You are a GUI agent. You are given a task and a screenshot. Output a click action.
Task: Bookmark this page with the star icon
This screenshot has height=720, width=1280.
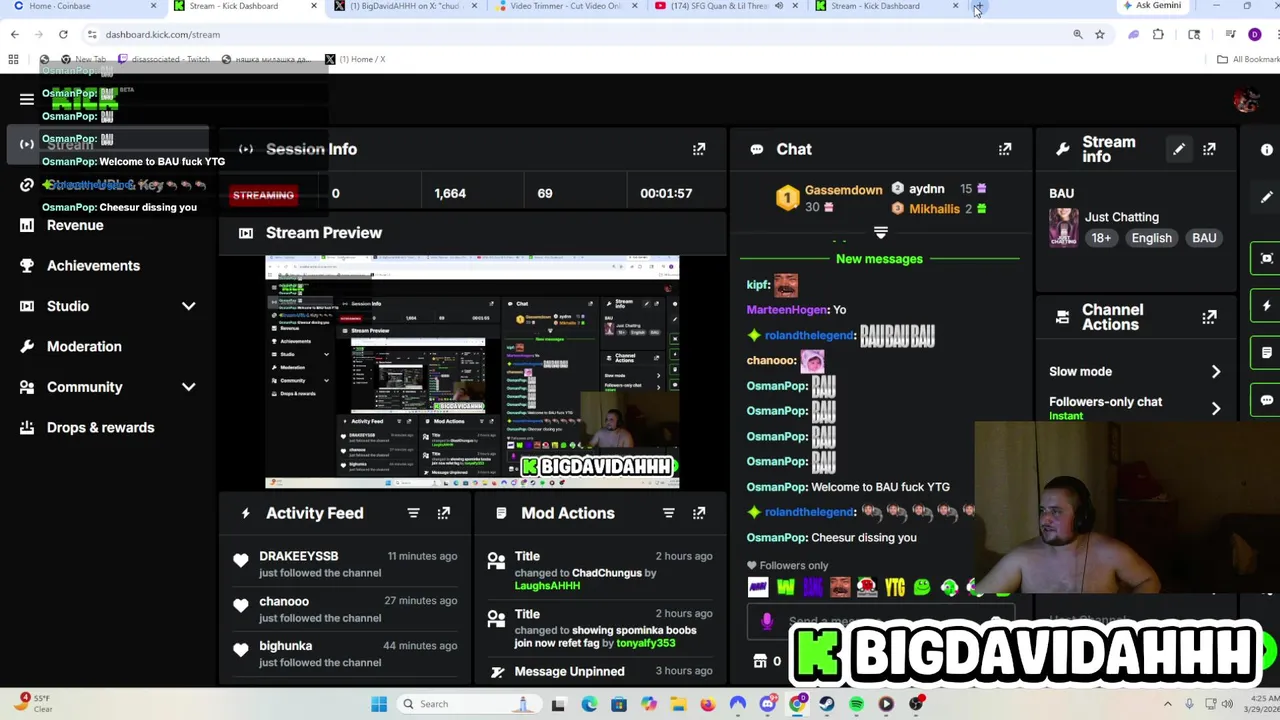[1100, 34]
